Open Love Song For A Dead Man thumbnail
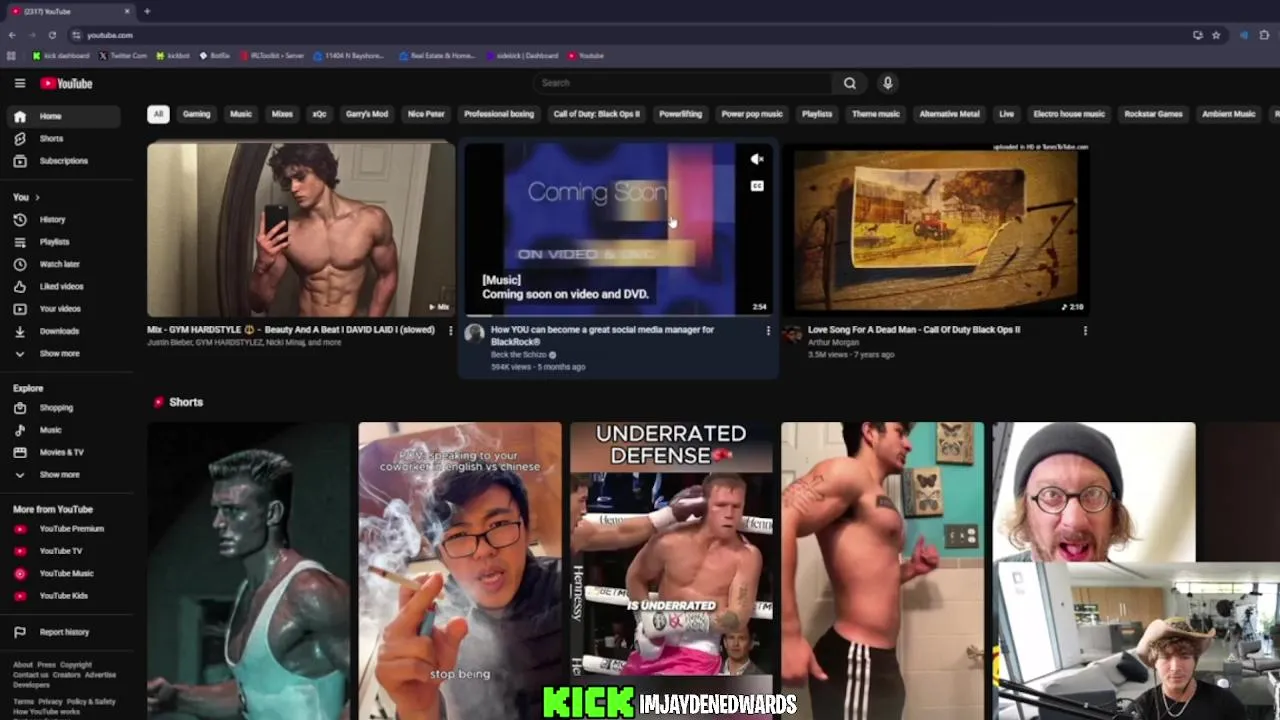The width and height of the screenshot is (1280, 720). (x=936, y=229)
